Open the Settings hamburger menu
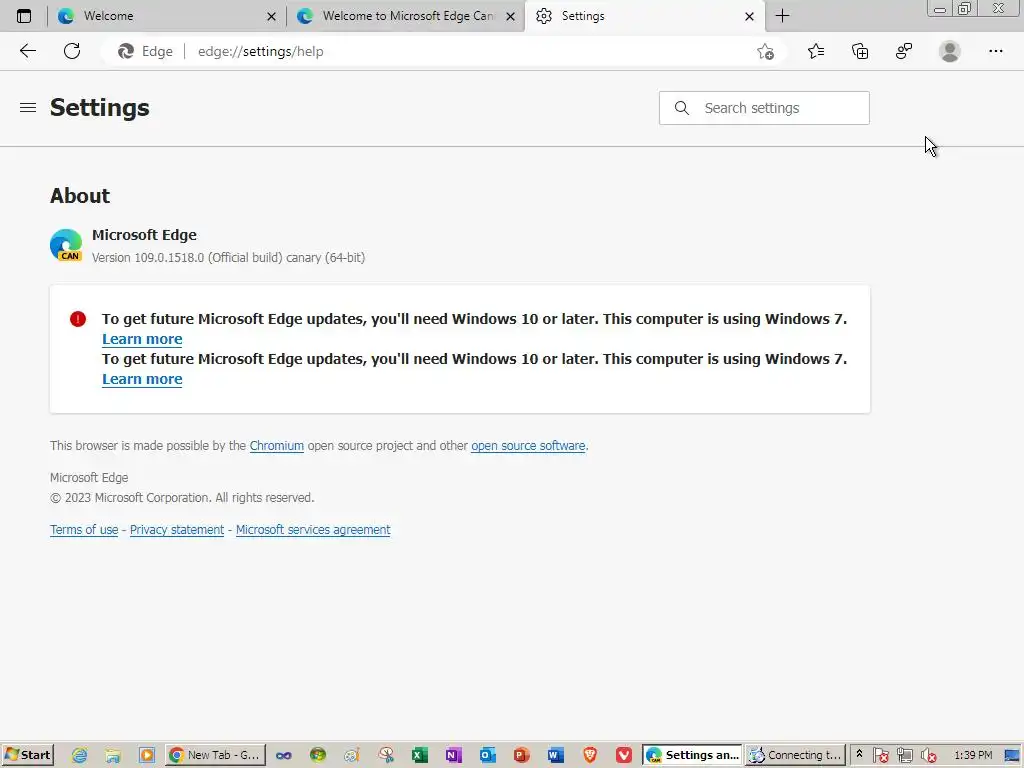 [27, 108]
